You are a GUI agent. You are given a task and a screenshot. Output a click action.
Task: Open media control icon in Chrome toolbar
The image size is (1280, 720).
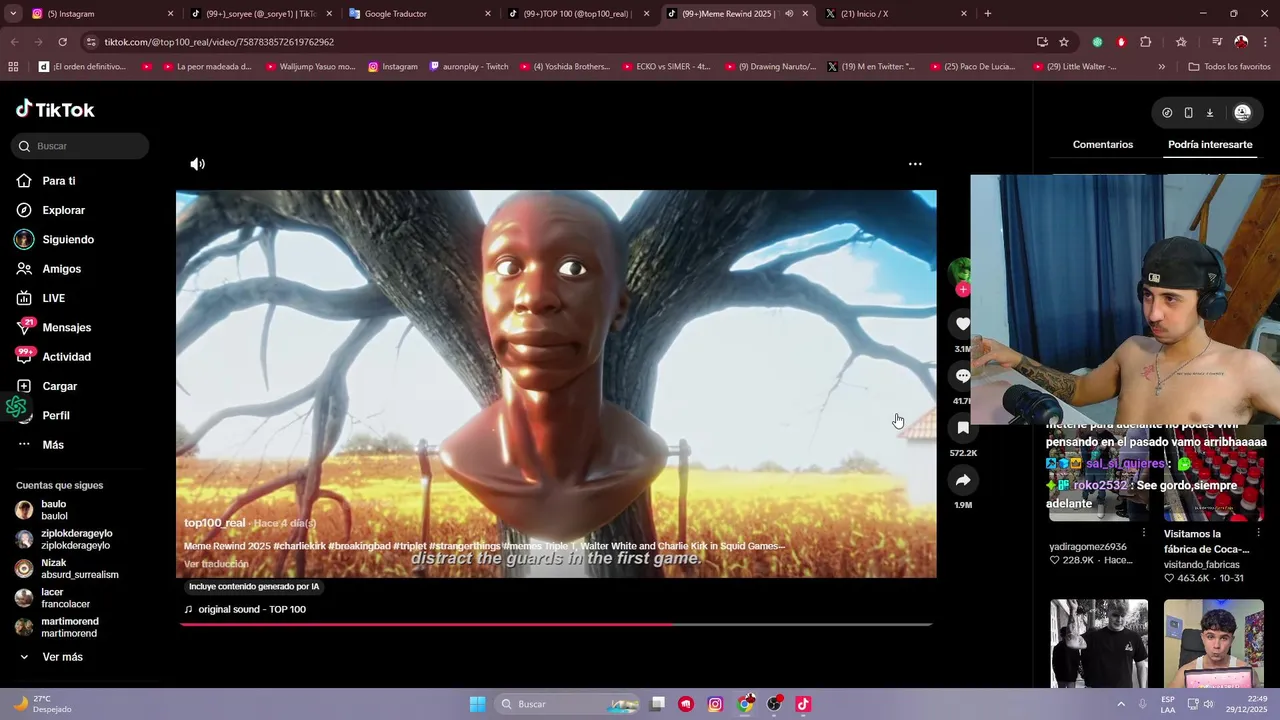point(1217,42)
